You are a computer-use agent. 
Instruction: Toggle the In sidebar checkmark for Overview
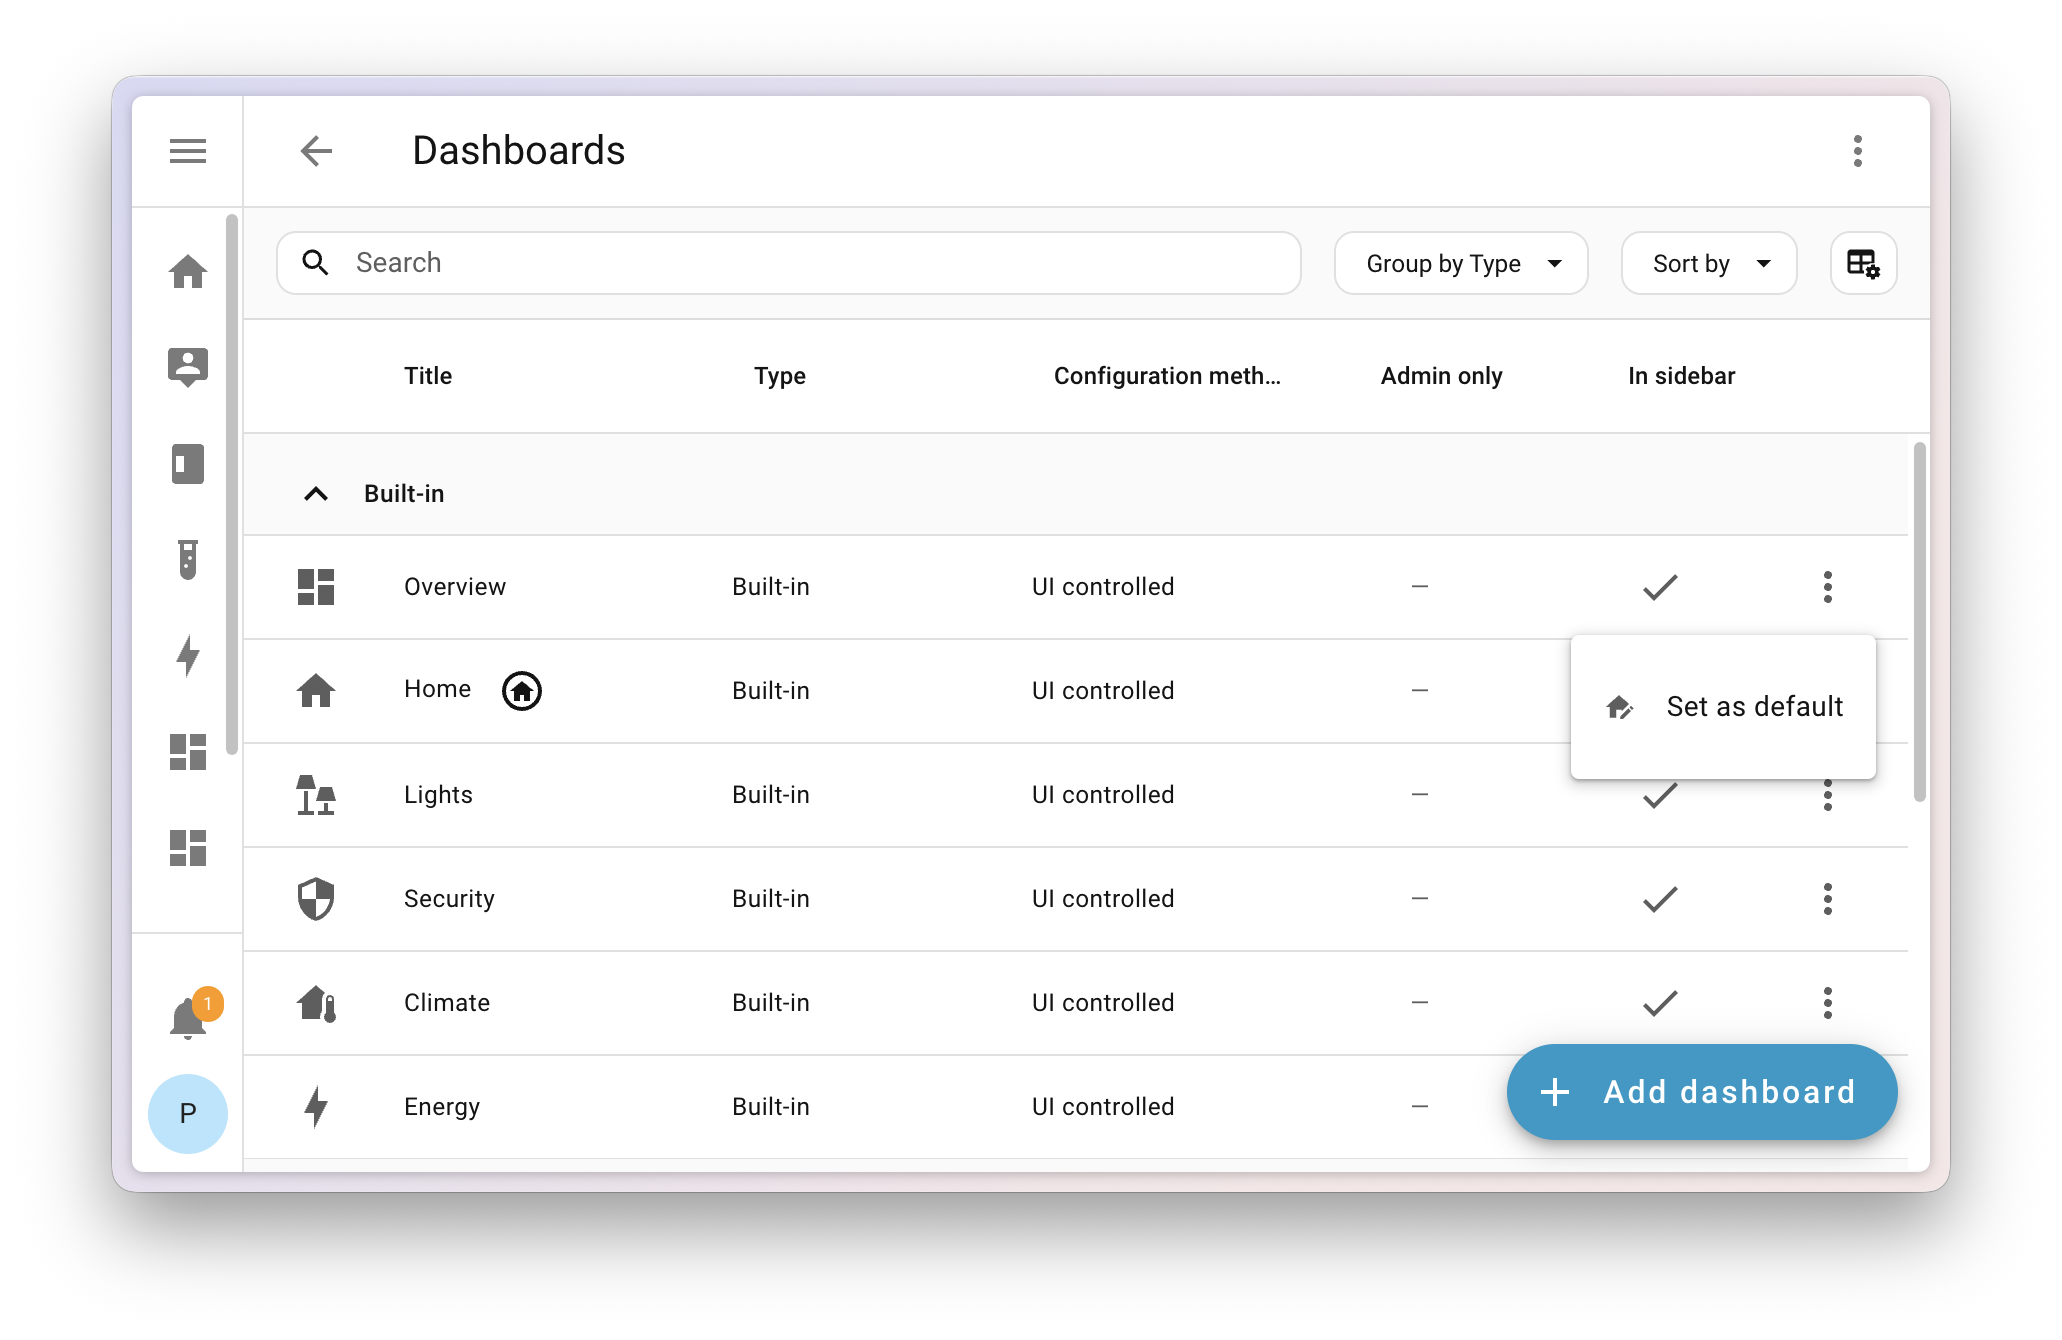(x=1658, y=587)
